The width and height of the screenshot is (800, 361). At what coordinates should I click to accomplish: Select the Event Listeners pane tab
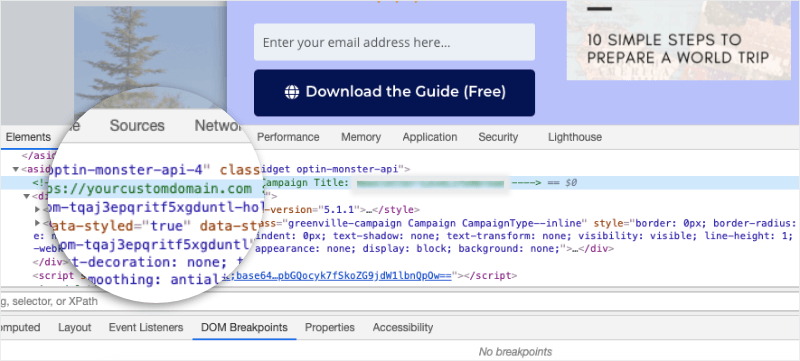(x=145, y=327)
